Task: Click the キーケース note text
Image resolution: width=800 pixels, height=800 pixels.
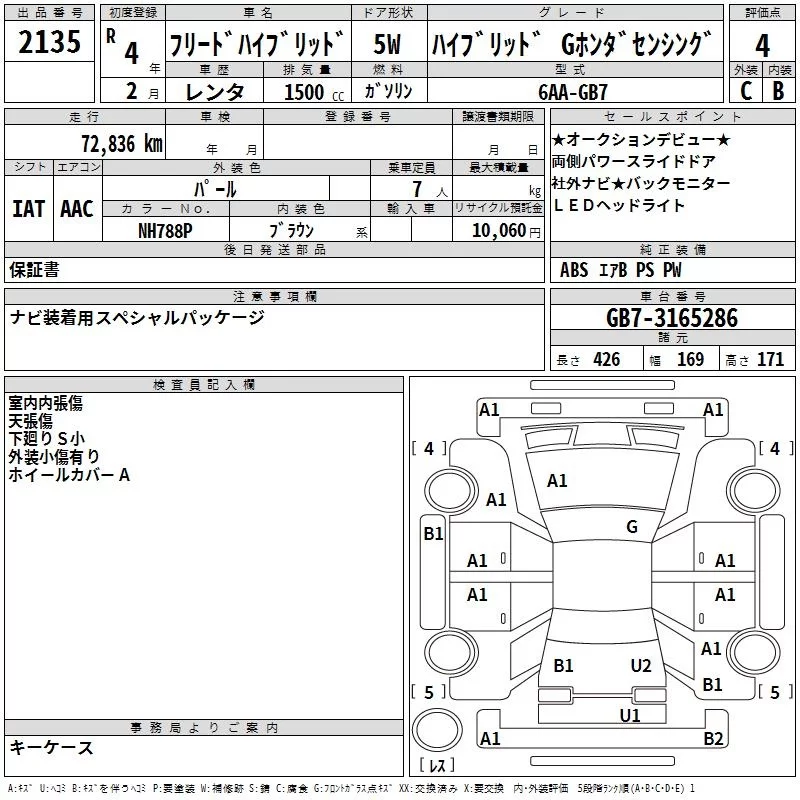Action: 51,748
